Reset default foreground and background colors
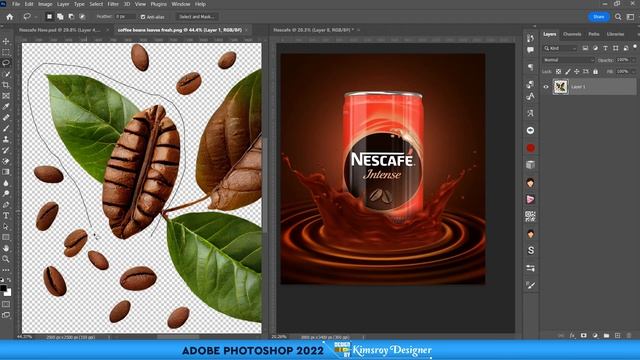Viewport: 640px width, 360px height. [x=2, y=280]
